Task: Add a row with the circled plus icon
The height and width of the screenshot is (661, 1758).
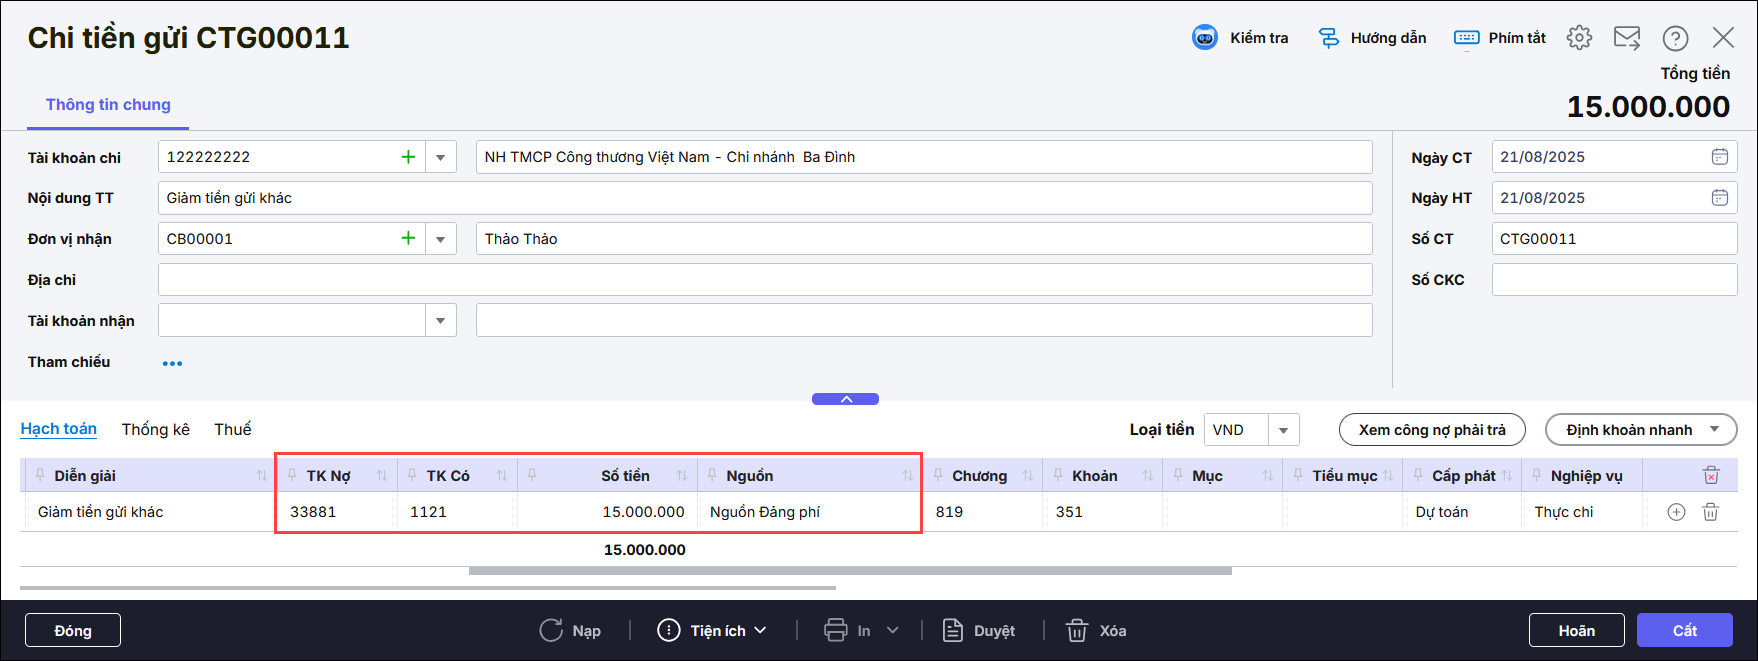Action: click(x=1677, y=512)
